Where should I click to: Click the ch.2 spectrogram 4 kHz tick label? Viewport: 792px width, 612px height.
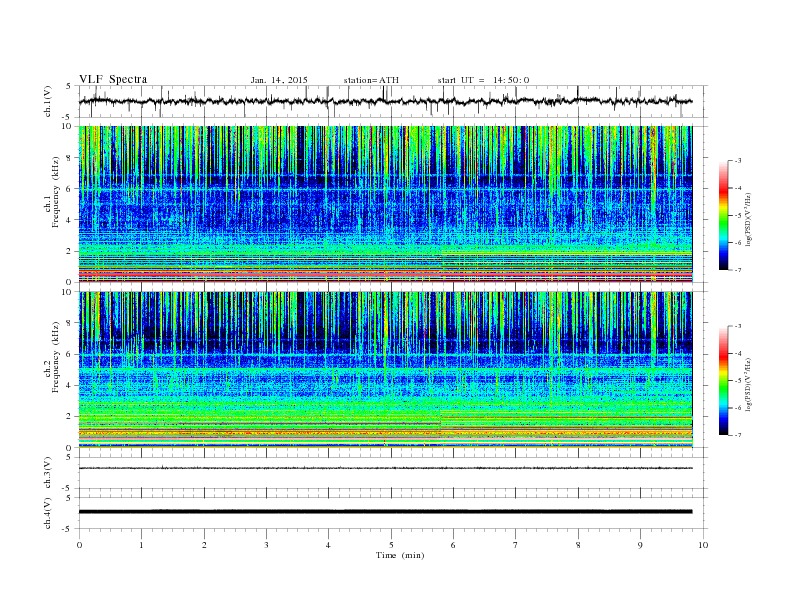[x=70, y=386]
